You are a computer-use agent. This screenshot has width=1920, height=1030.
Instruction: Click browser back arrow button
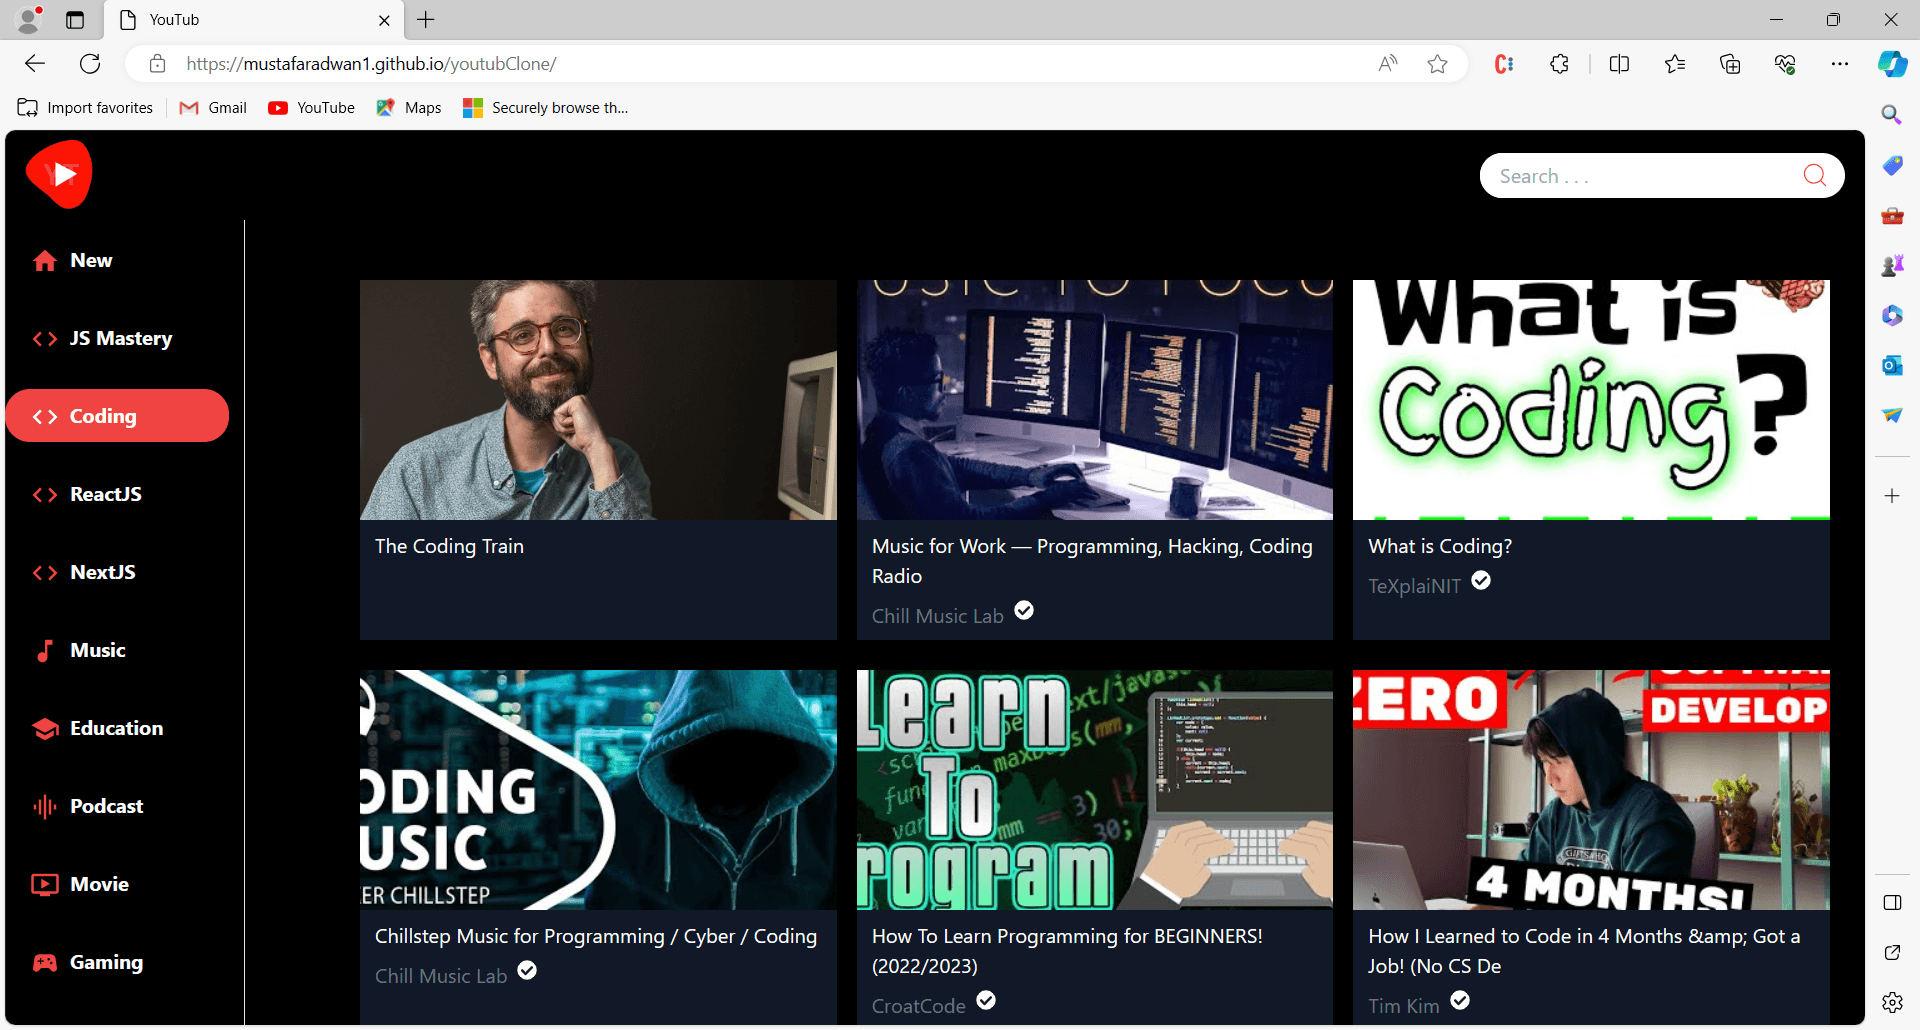tap(35, 64)
